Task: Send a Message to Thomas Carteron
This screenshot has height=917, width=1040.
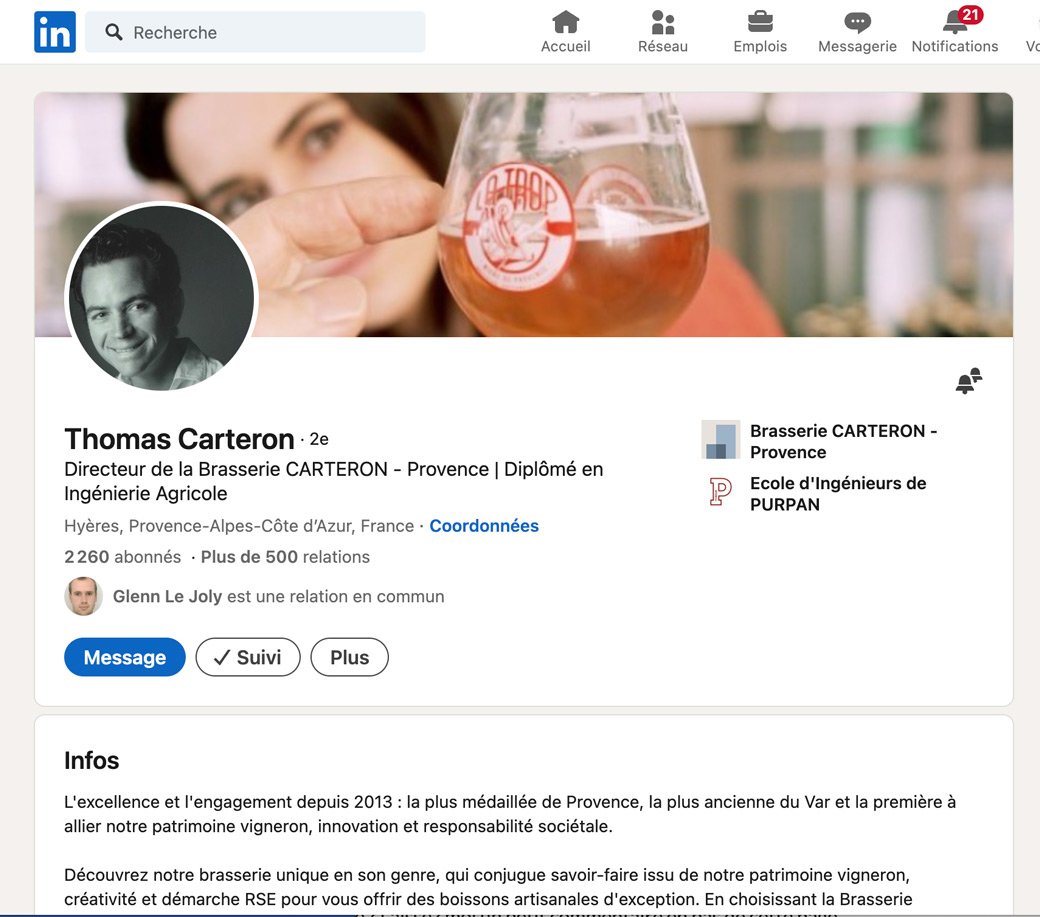Action: 124,657
